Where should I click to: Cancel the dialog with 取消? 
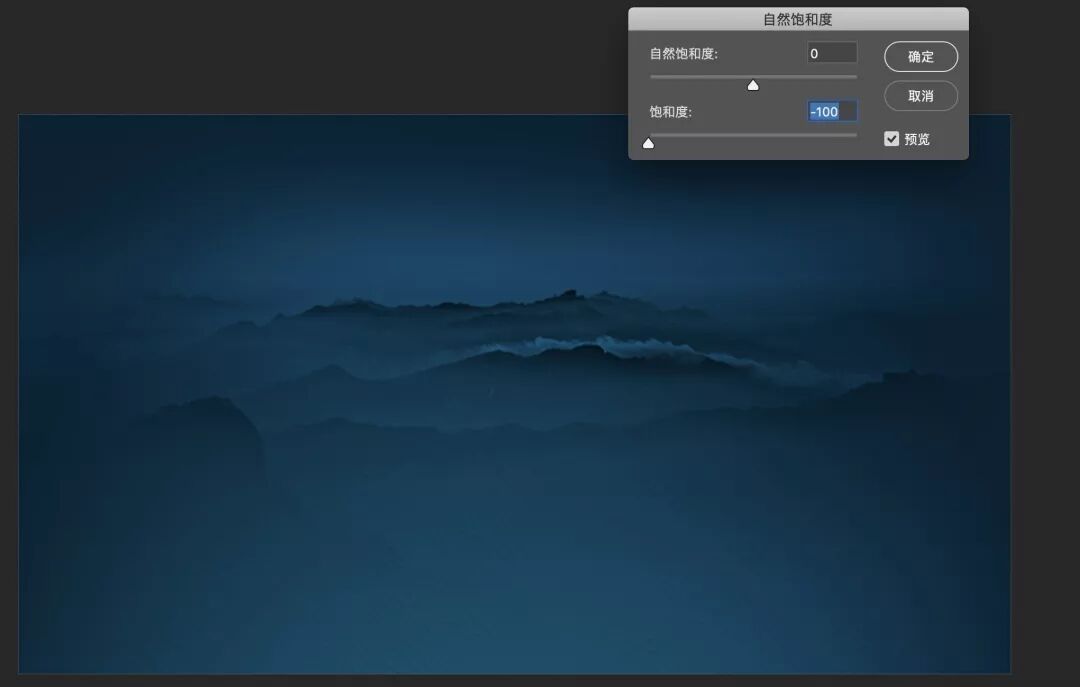click(x=921, y=96)
